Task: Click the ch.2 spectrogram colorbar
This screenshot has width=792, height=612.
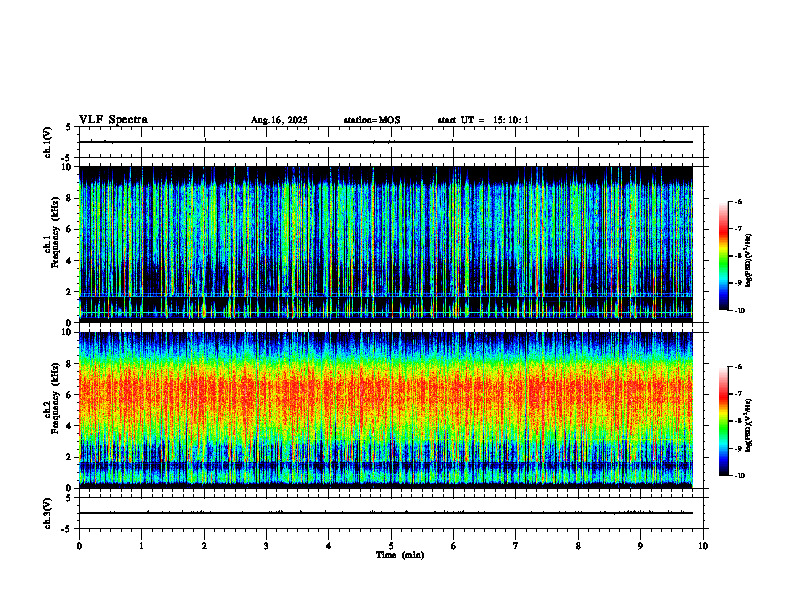Action: (723, 421)
